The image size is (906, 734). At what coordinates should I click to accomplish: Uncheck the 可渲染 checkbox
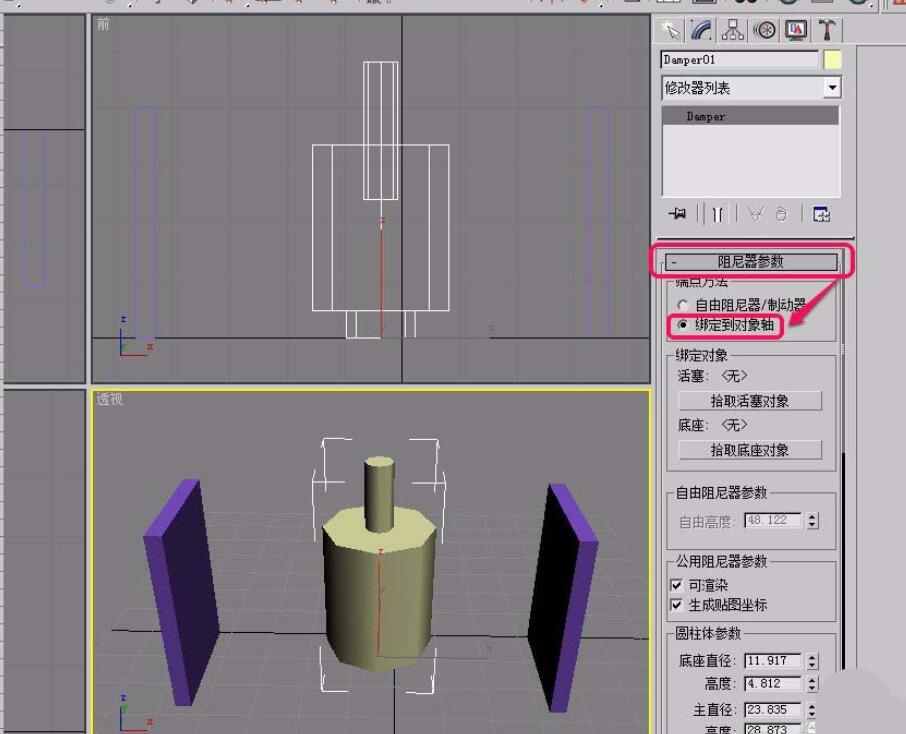point(676,584)
